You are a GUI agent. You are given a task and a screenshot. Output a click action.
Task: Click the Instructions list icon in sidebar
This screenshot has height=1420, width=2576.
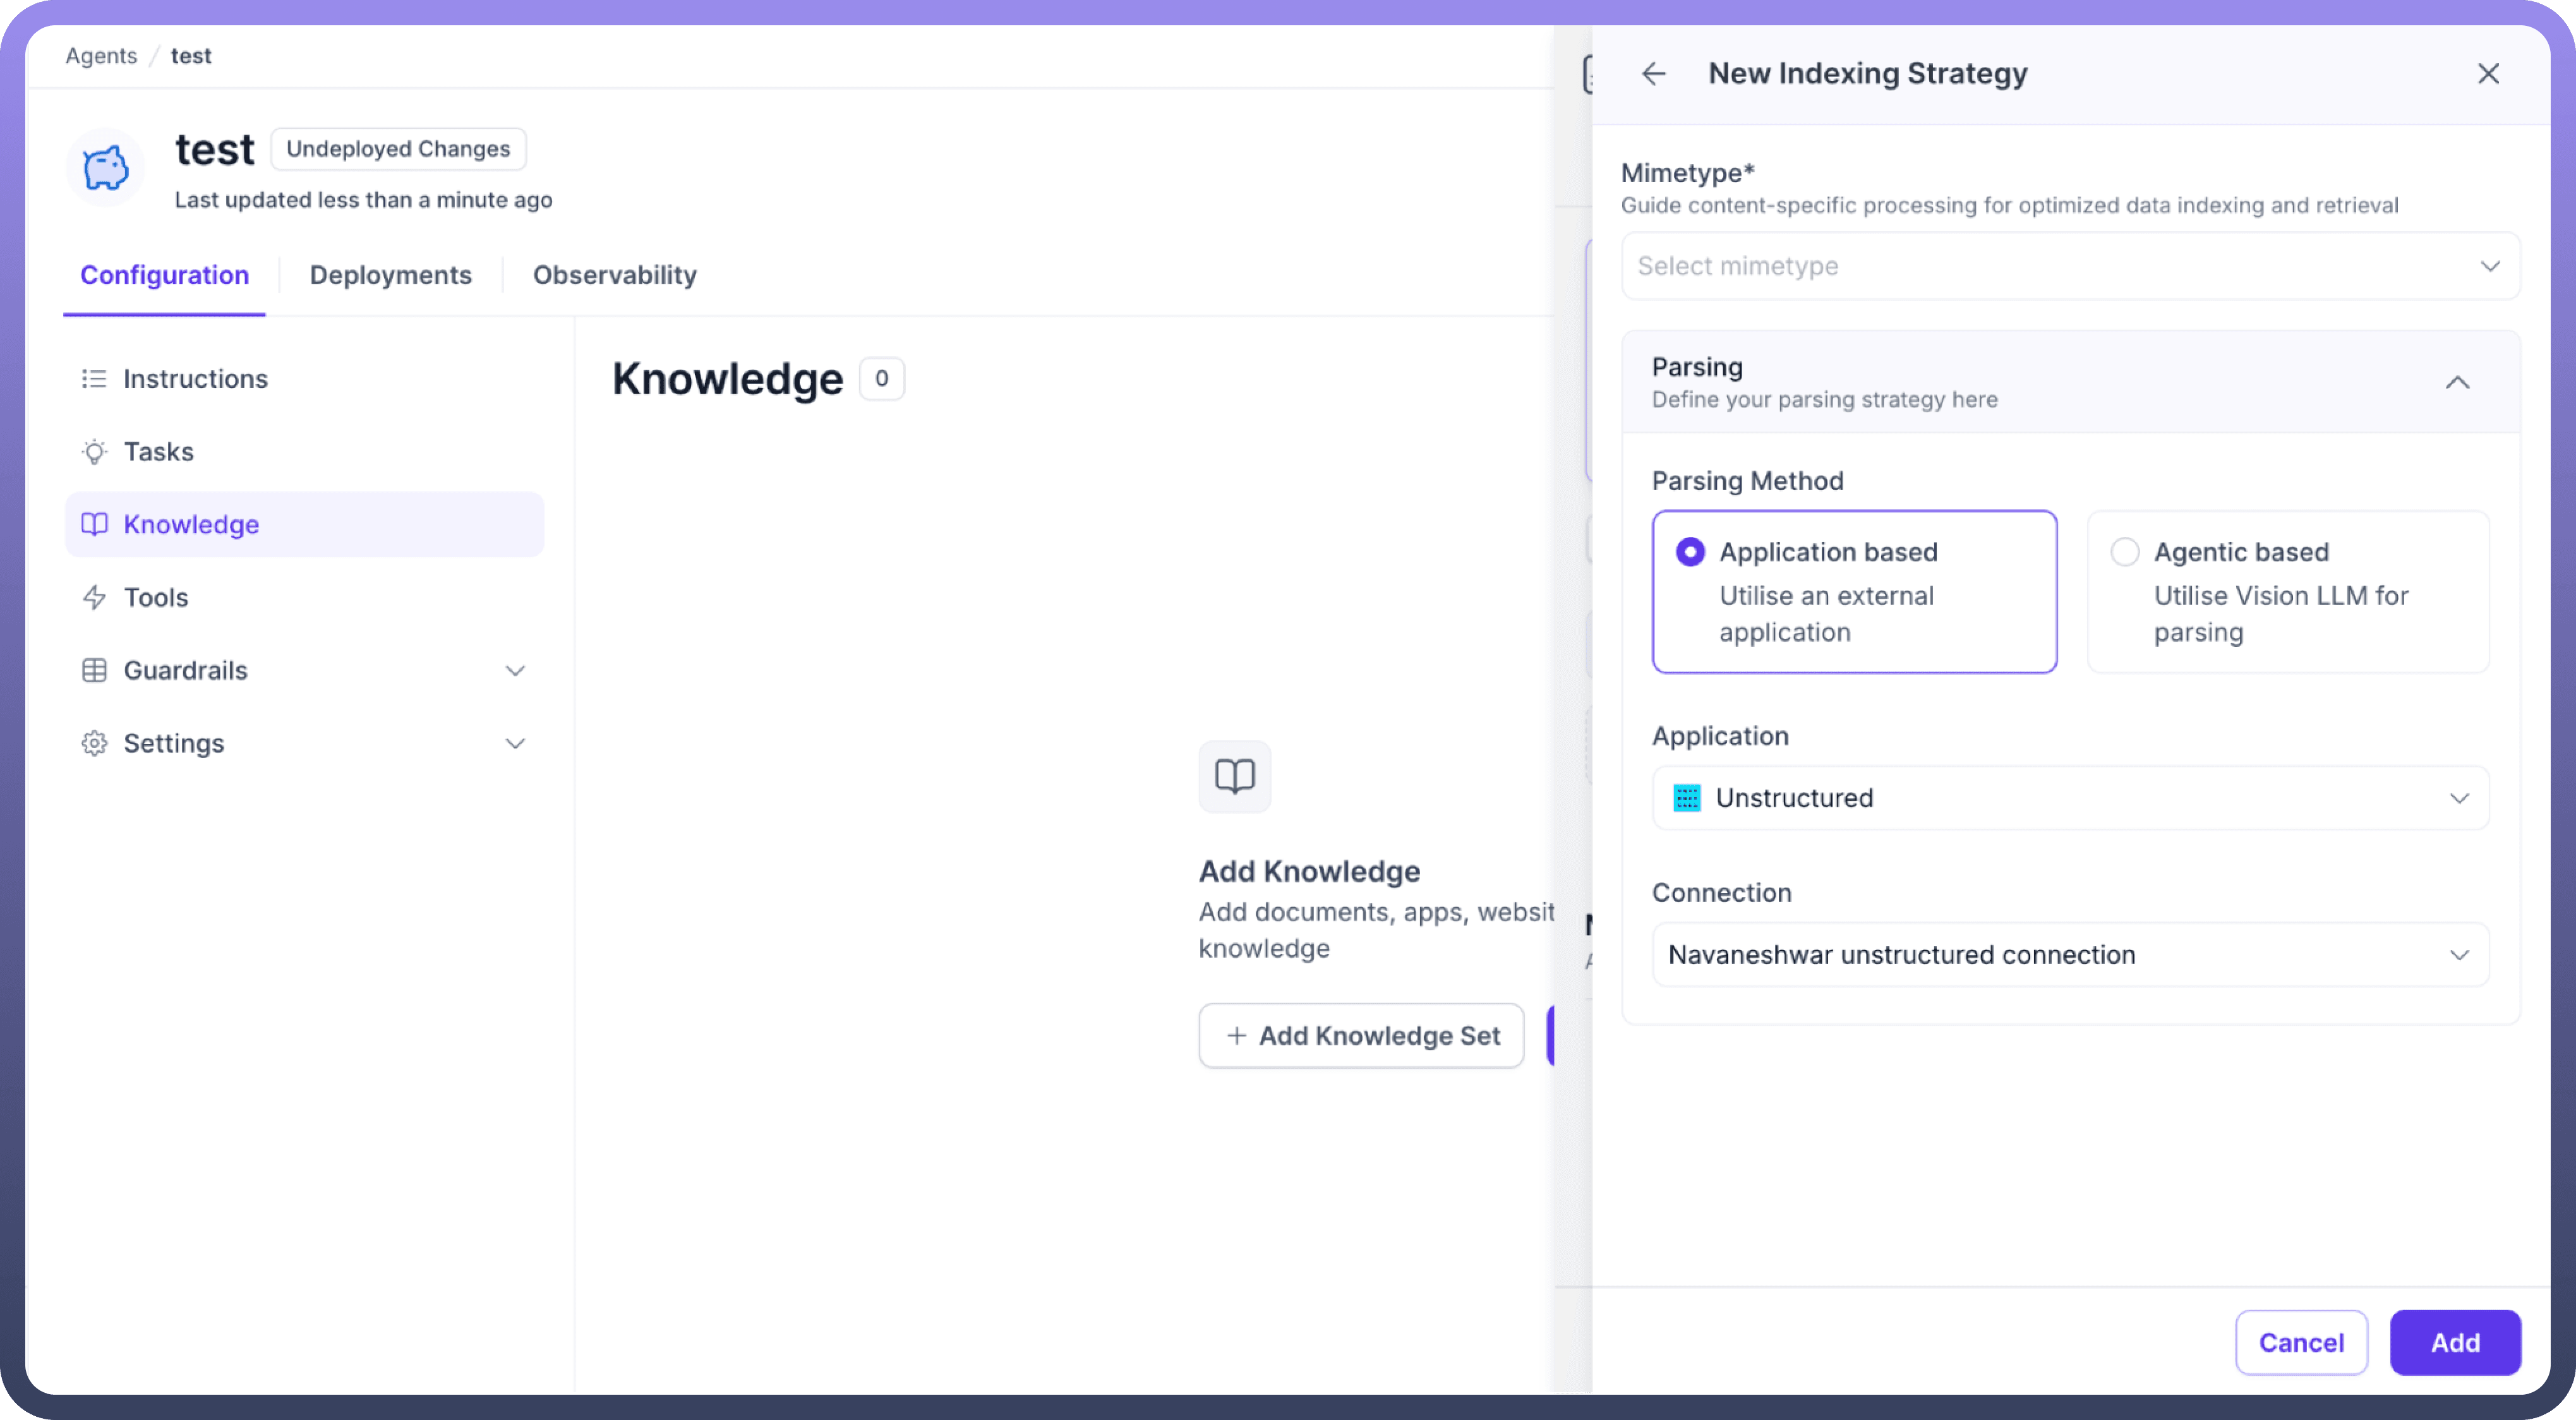click(94, 379)
